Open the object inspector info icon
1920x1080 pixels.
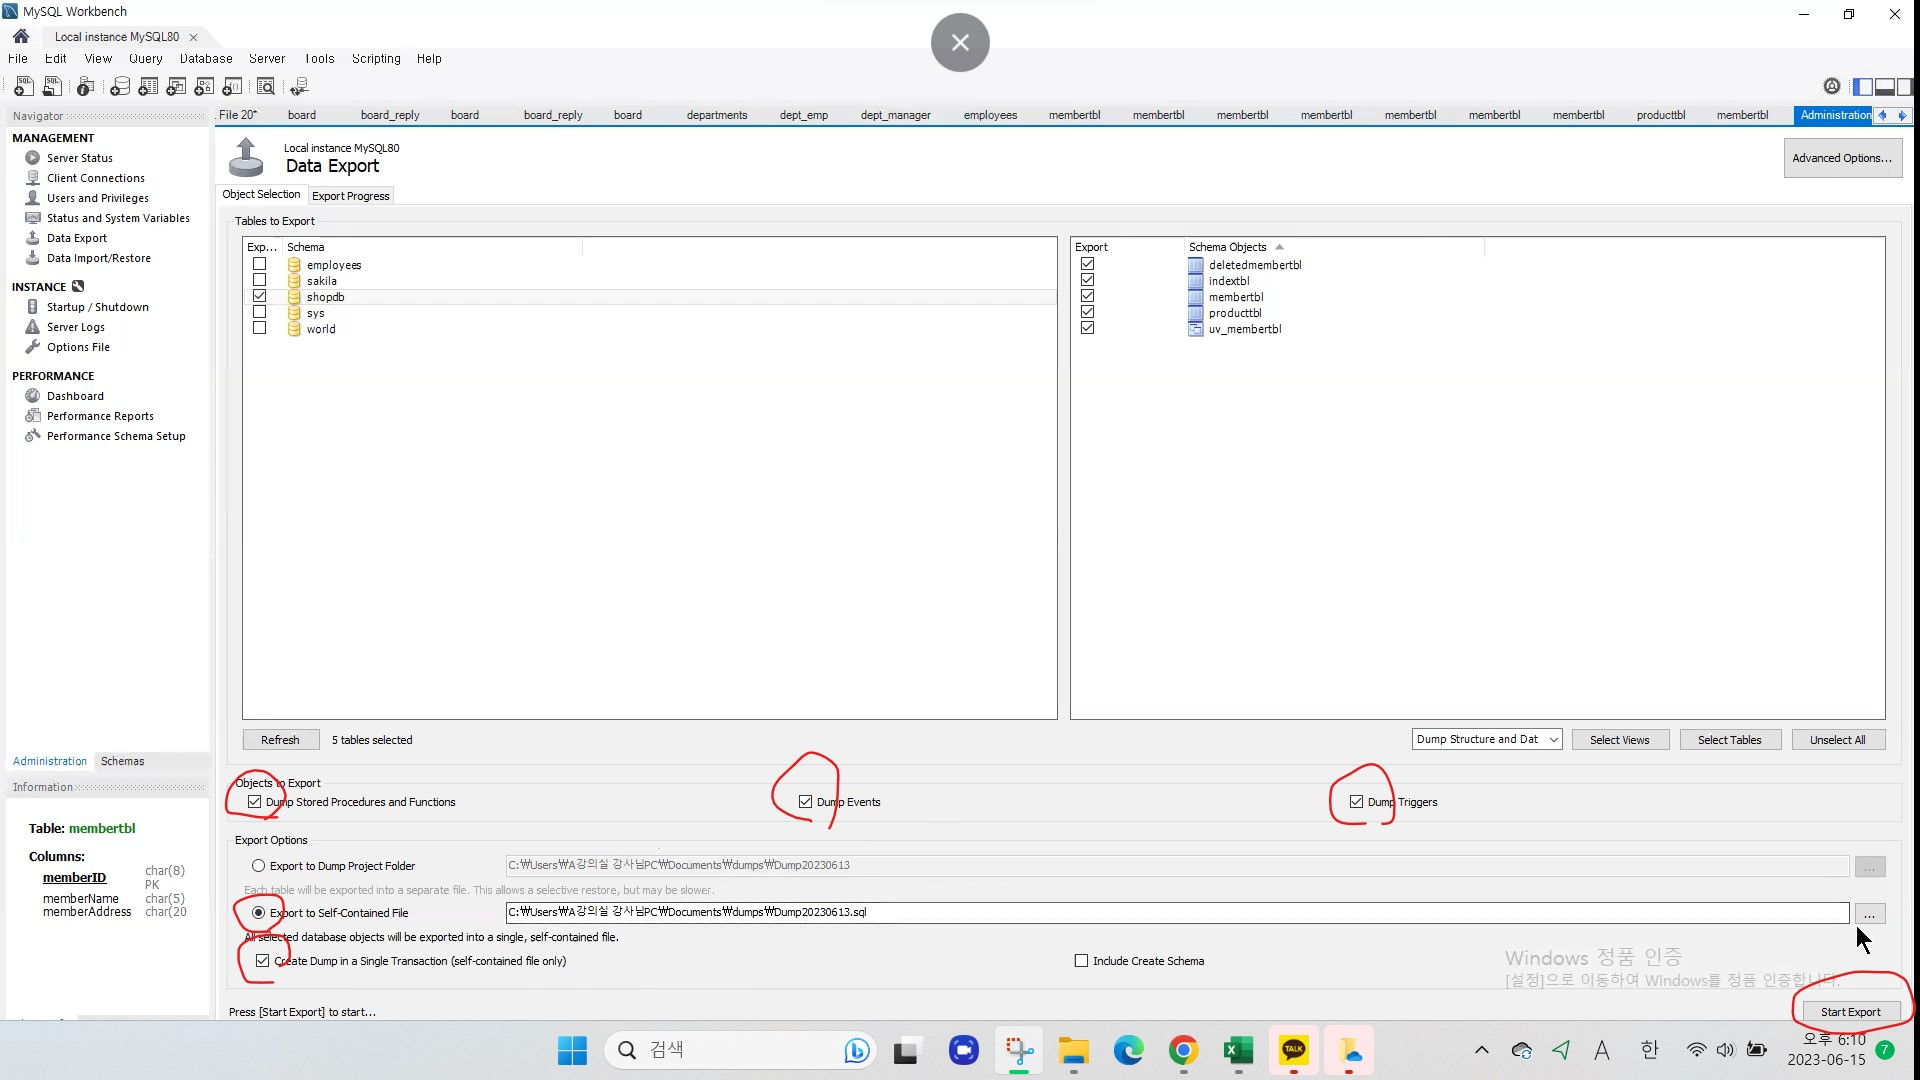click(x=86, y=87)
